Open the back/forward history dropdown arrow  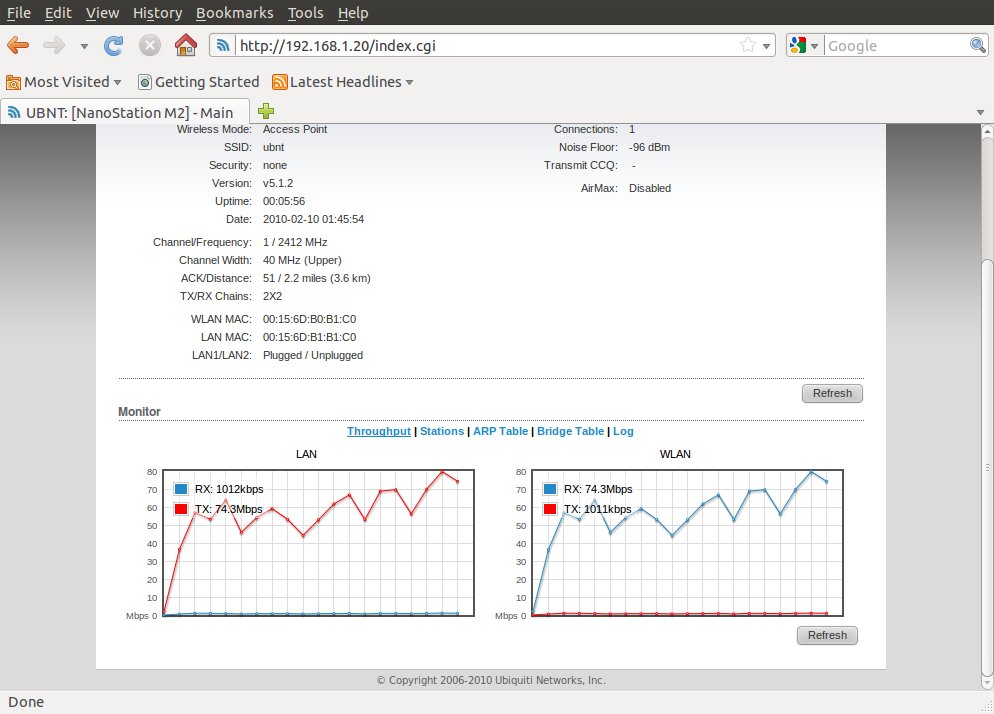[x=84, y=46]
